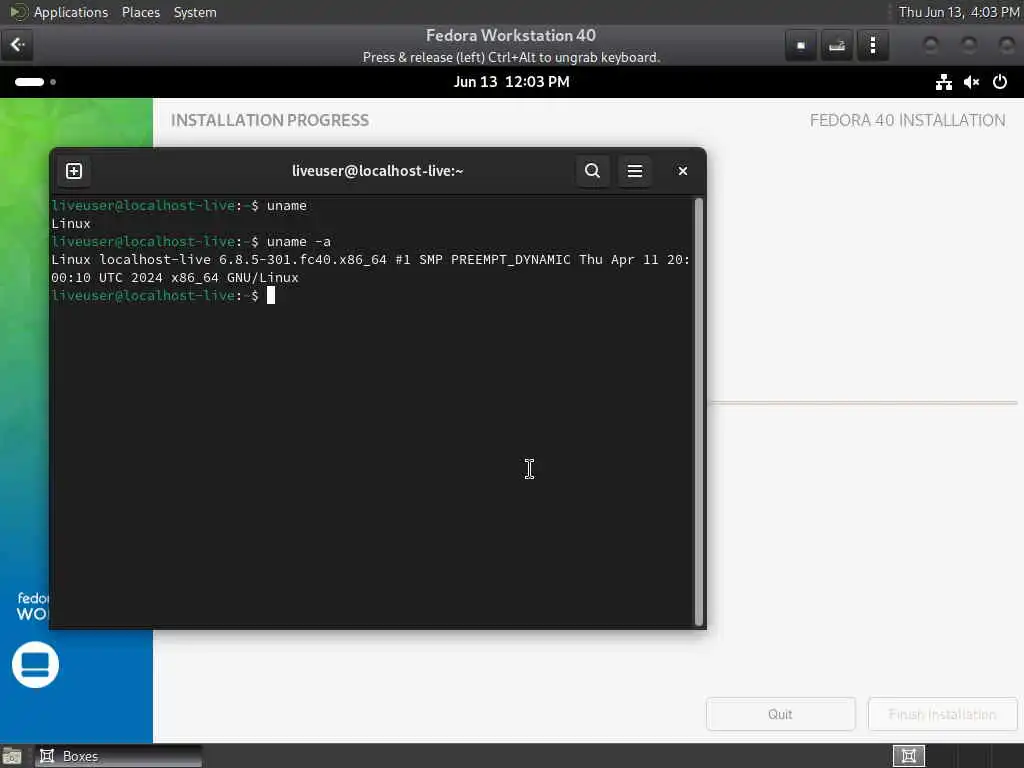Image resolution: width=1024 pixels, height=768 pixels.
Task: Click the GNOME network status icon
Action: tap(944, 82)
